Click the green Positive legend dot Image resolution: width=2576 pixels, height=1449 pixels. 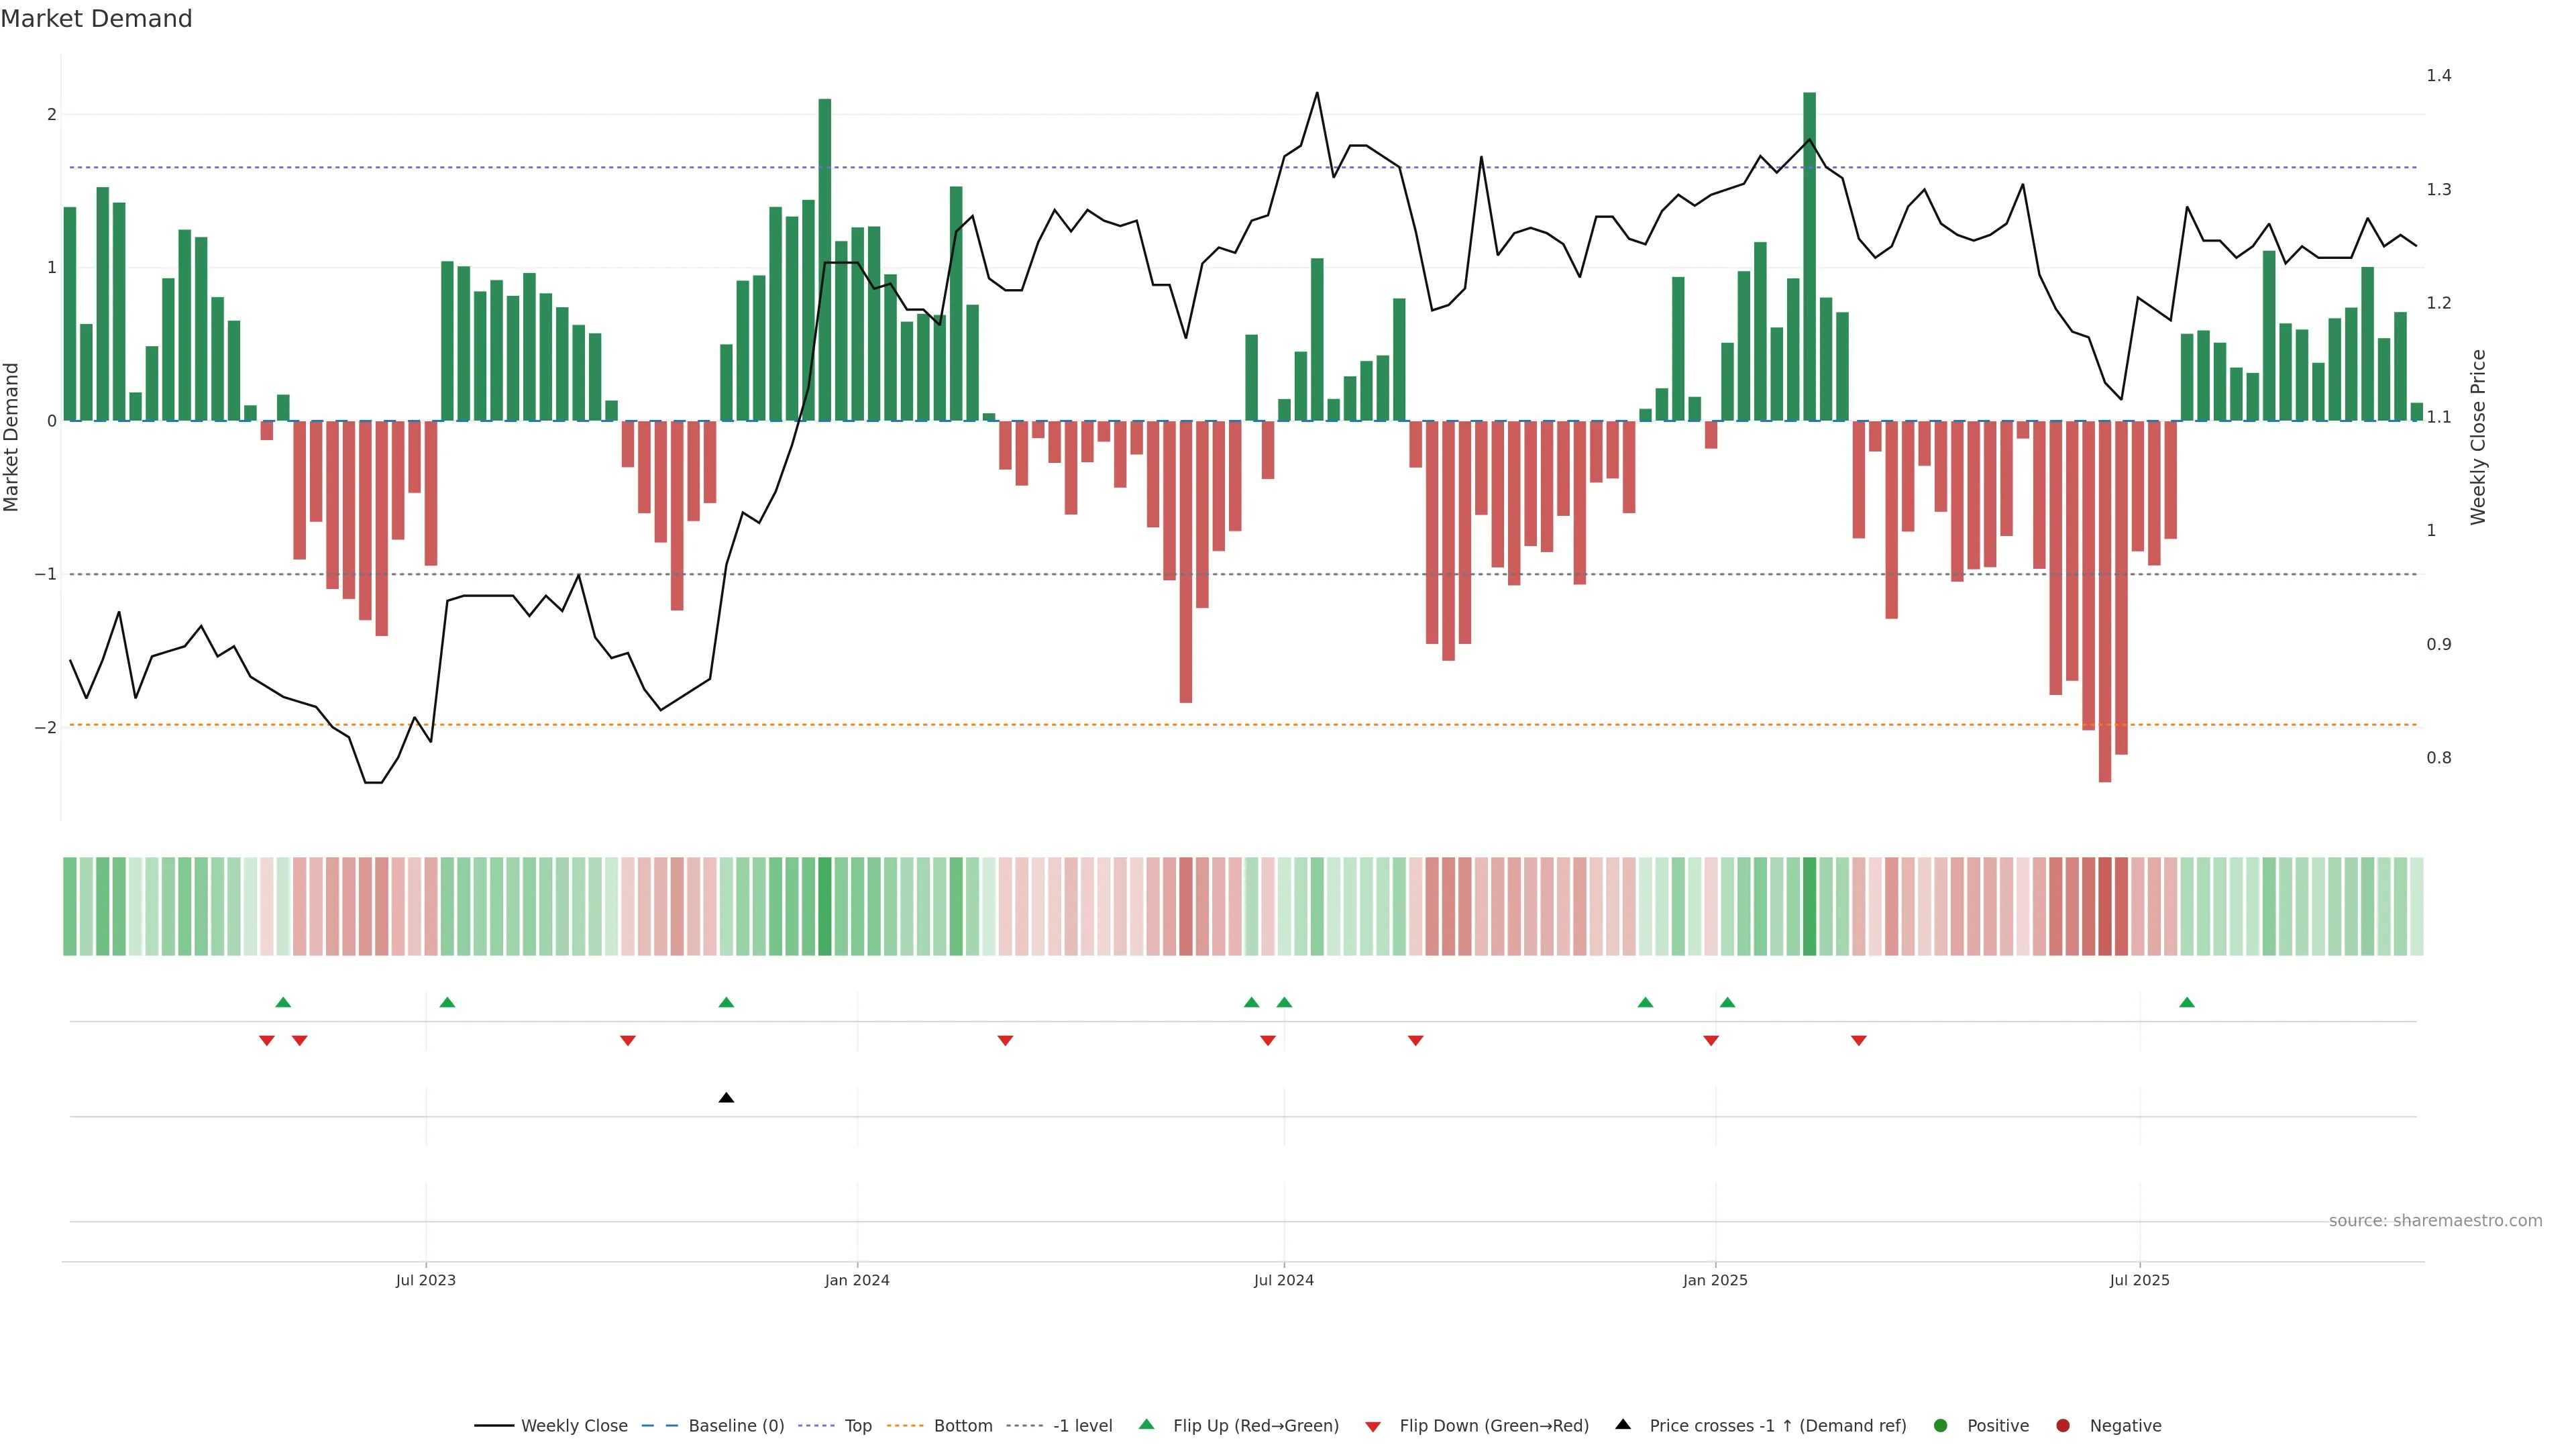[x=1941, y=1426]
